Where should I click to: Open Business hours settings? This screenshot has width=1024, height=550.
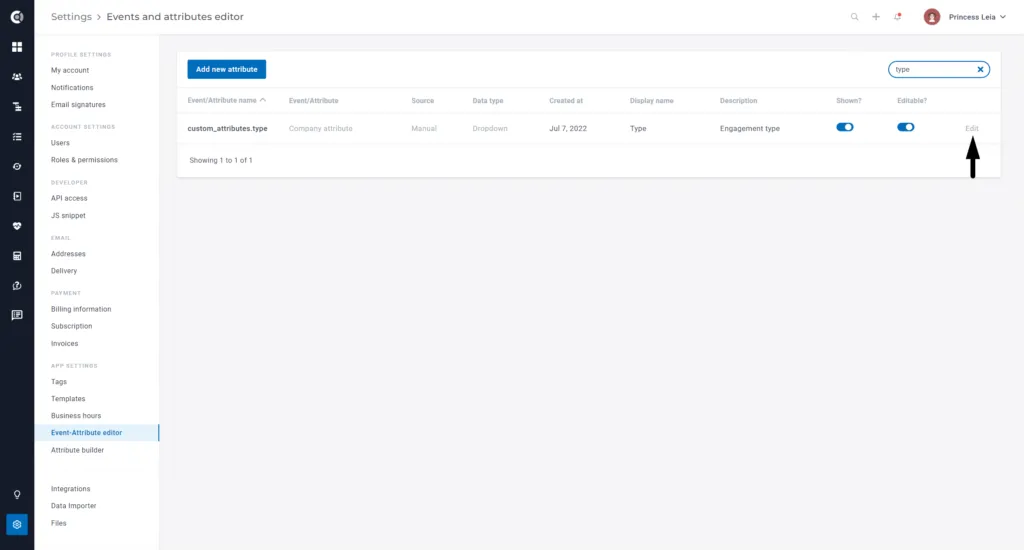(76, 415)
